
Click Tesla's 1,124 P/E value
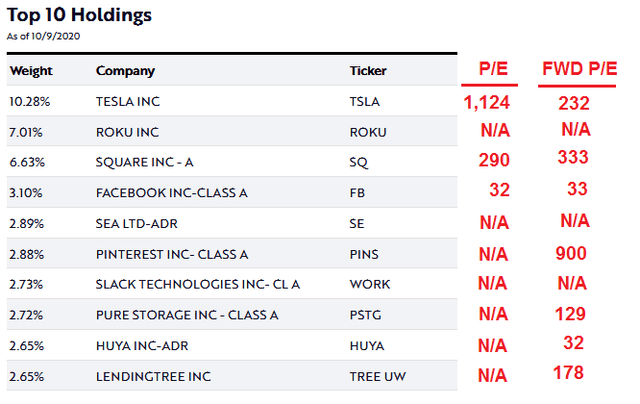click(x=487, y=102)
